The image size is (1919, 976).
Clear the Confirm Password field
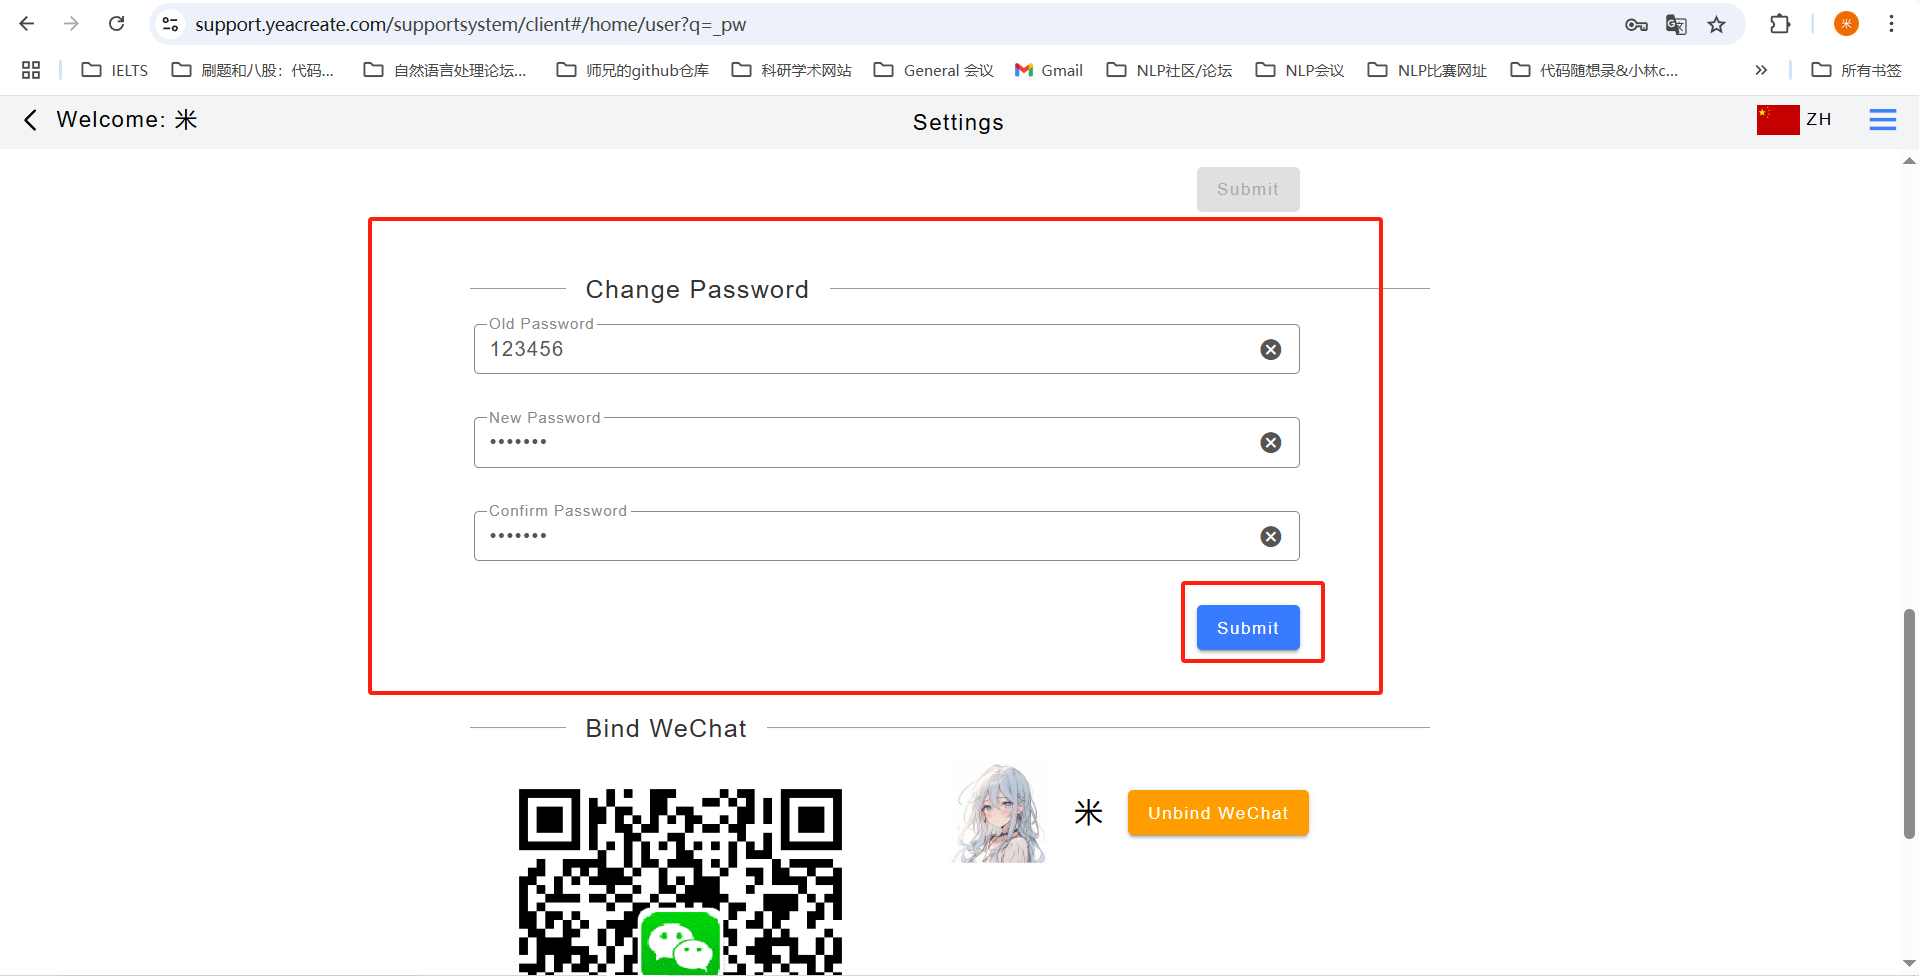coord(1270,537)
